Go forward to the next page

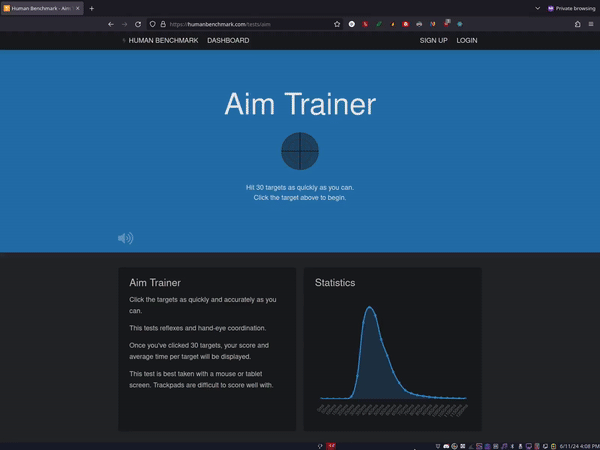coord(124,24)
